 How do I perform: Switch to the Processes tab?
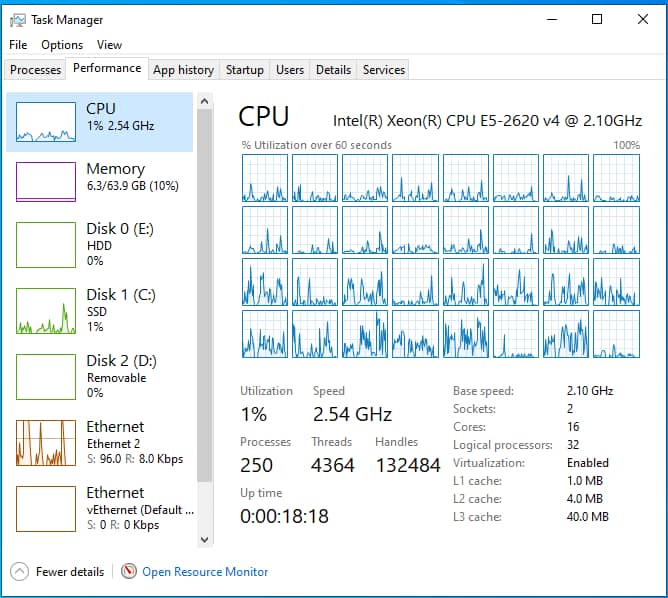tap(35, 70)
